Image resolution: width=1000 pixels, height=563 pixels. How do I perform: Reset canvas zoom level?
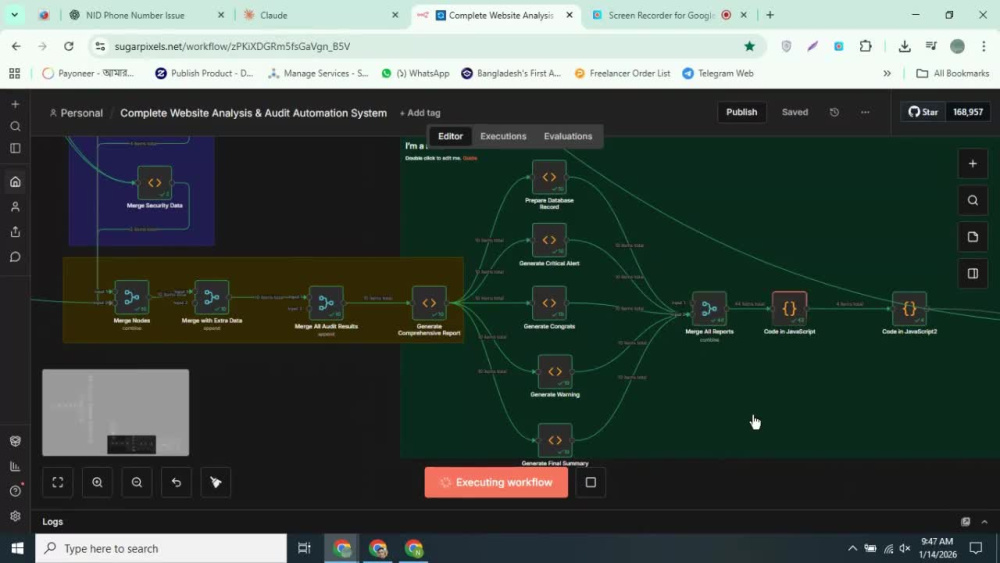[x=176, y=483]
